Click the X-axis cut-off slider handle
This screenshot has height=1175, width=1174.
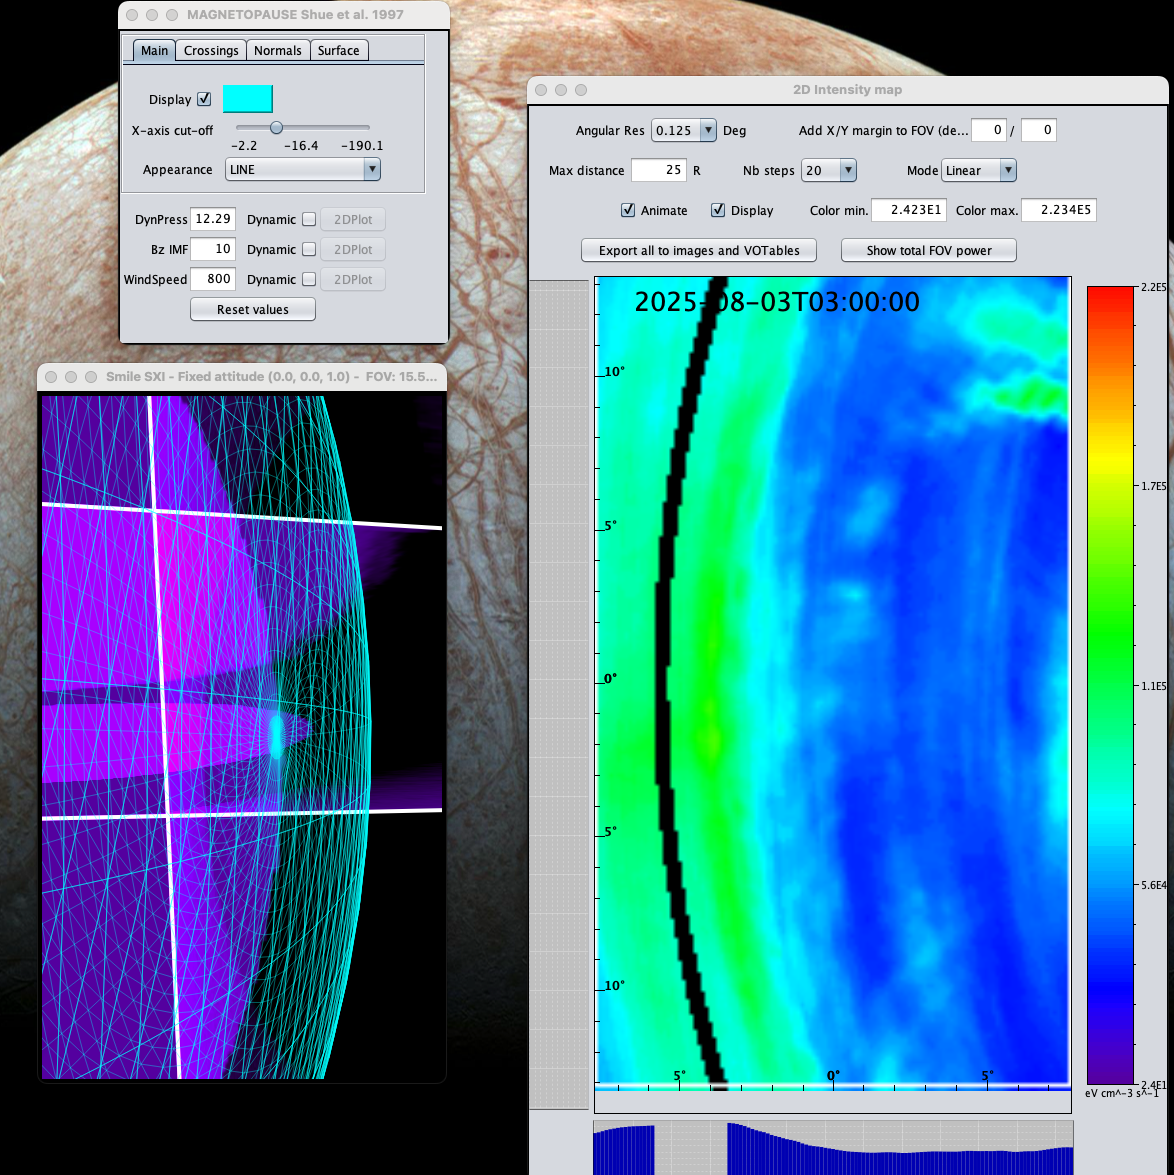tap(276, 127)
